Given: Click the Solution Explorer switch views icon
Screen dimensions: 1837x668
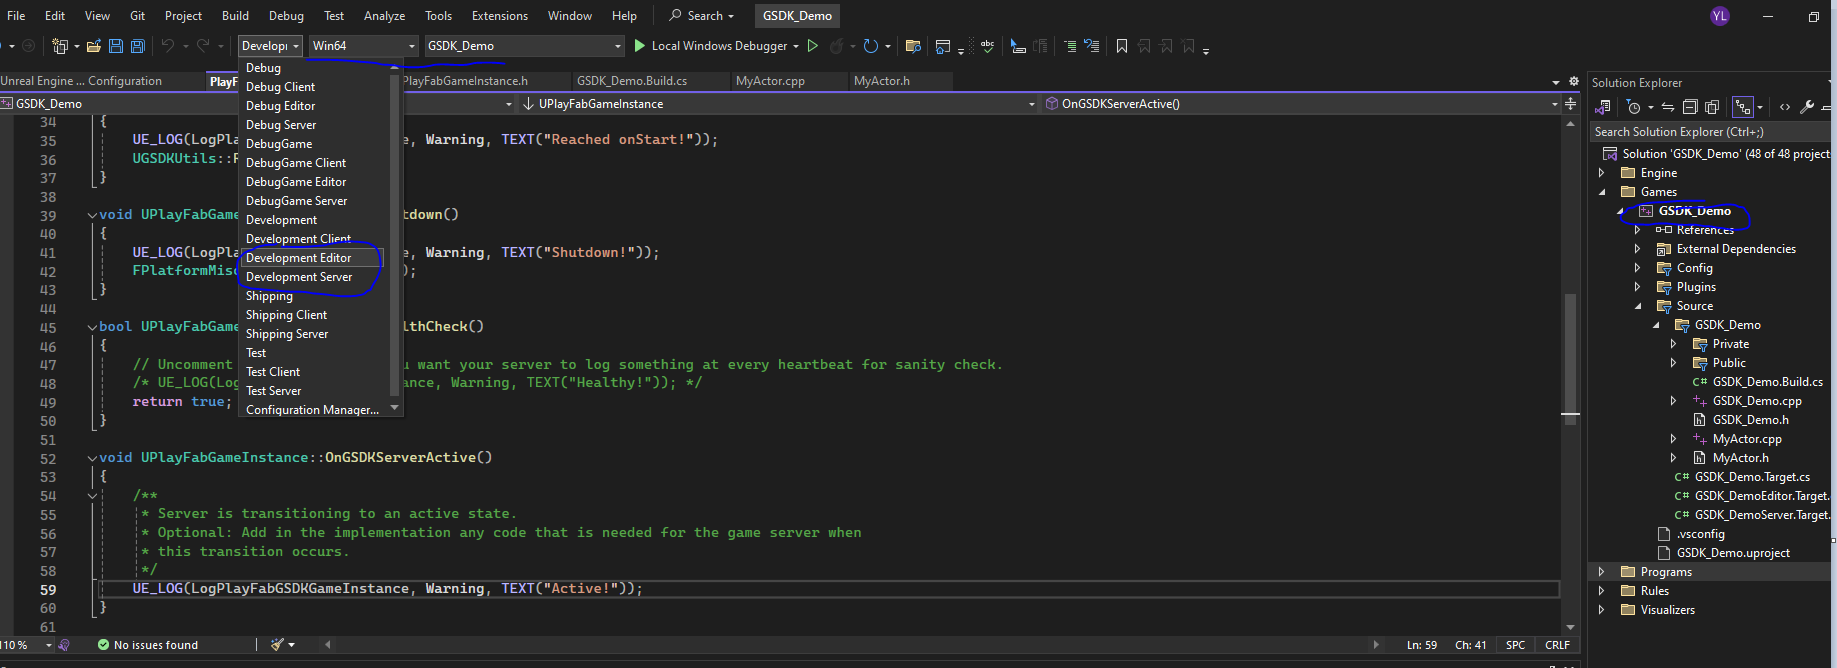Looking at the screenshot, I should 1603,107.
